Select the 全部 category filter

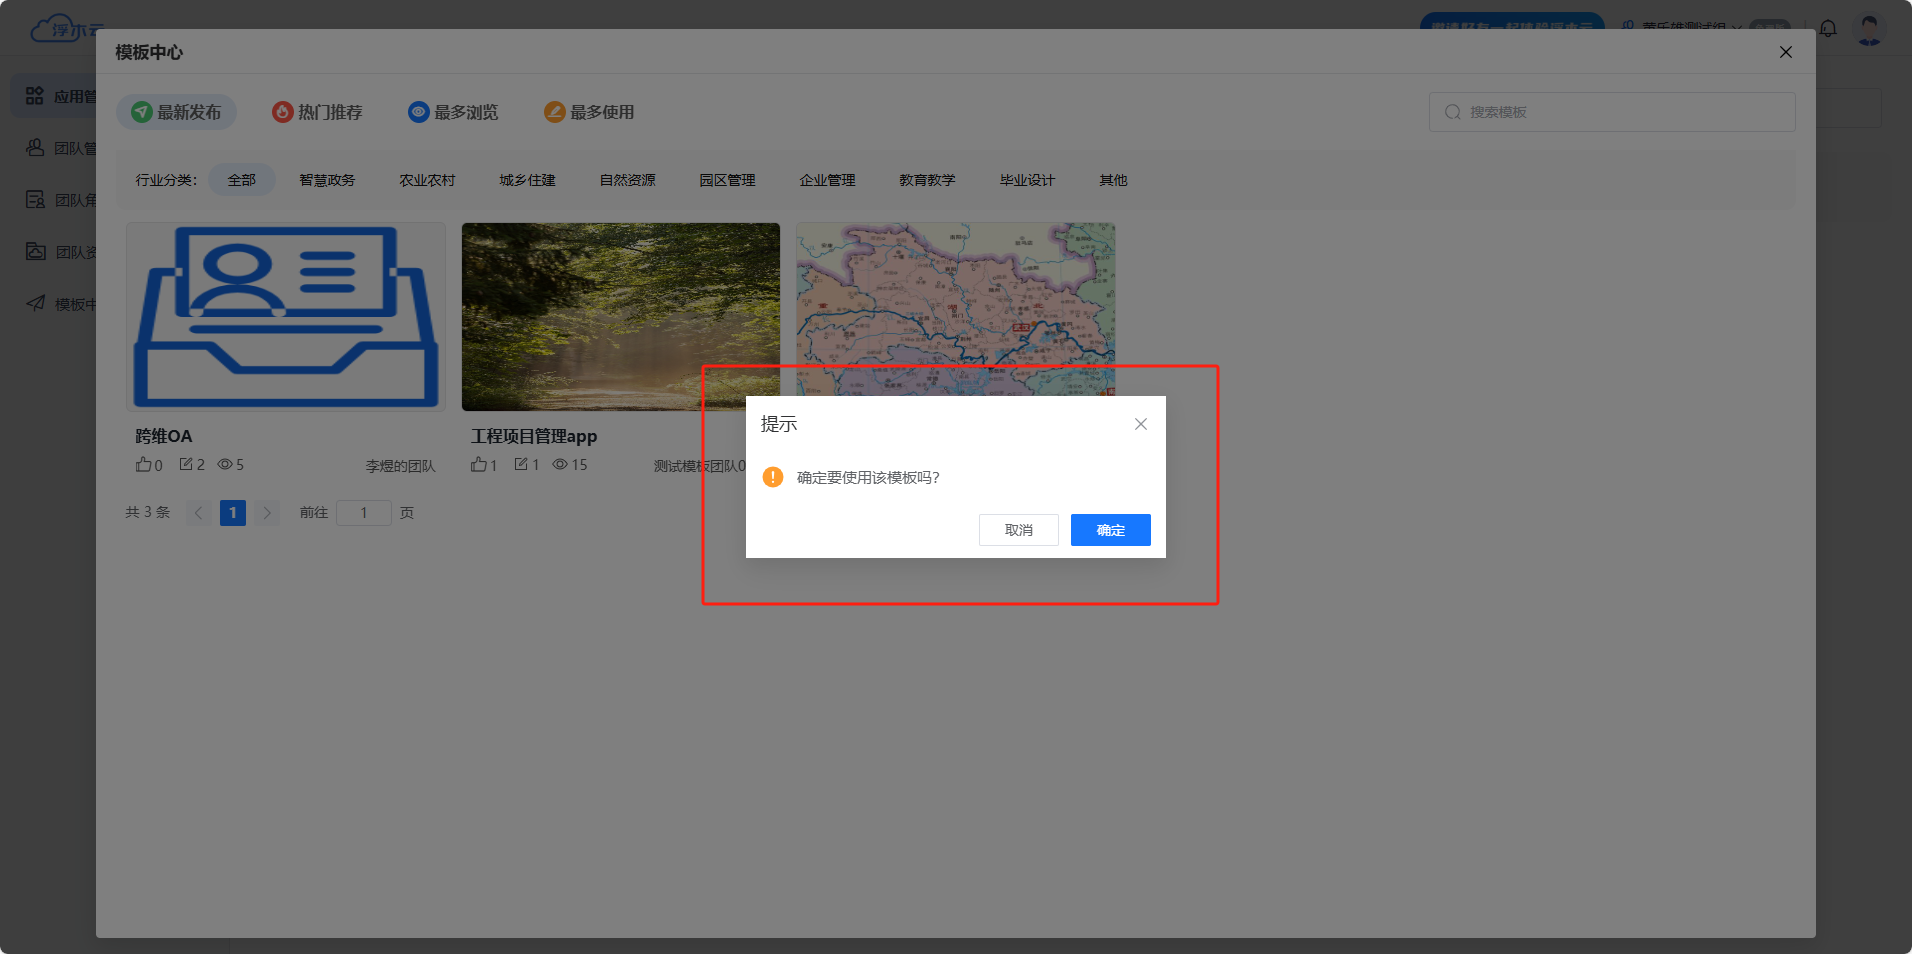point(241,180)
